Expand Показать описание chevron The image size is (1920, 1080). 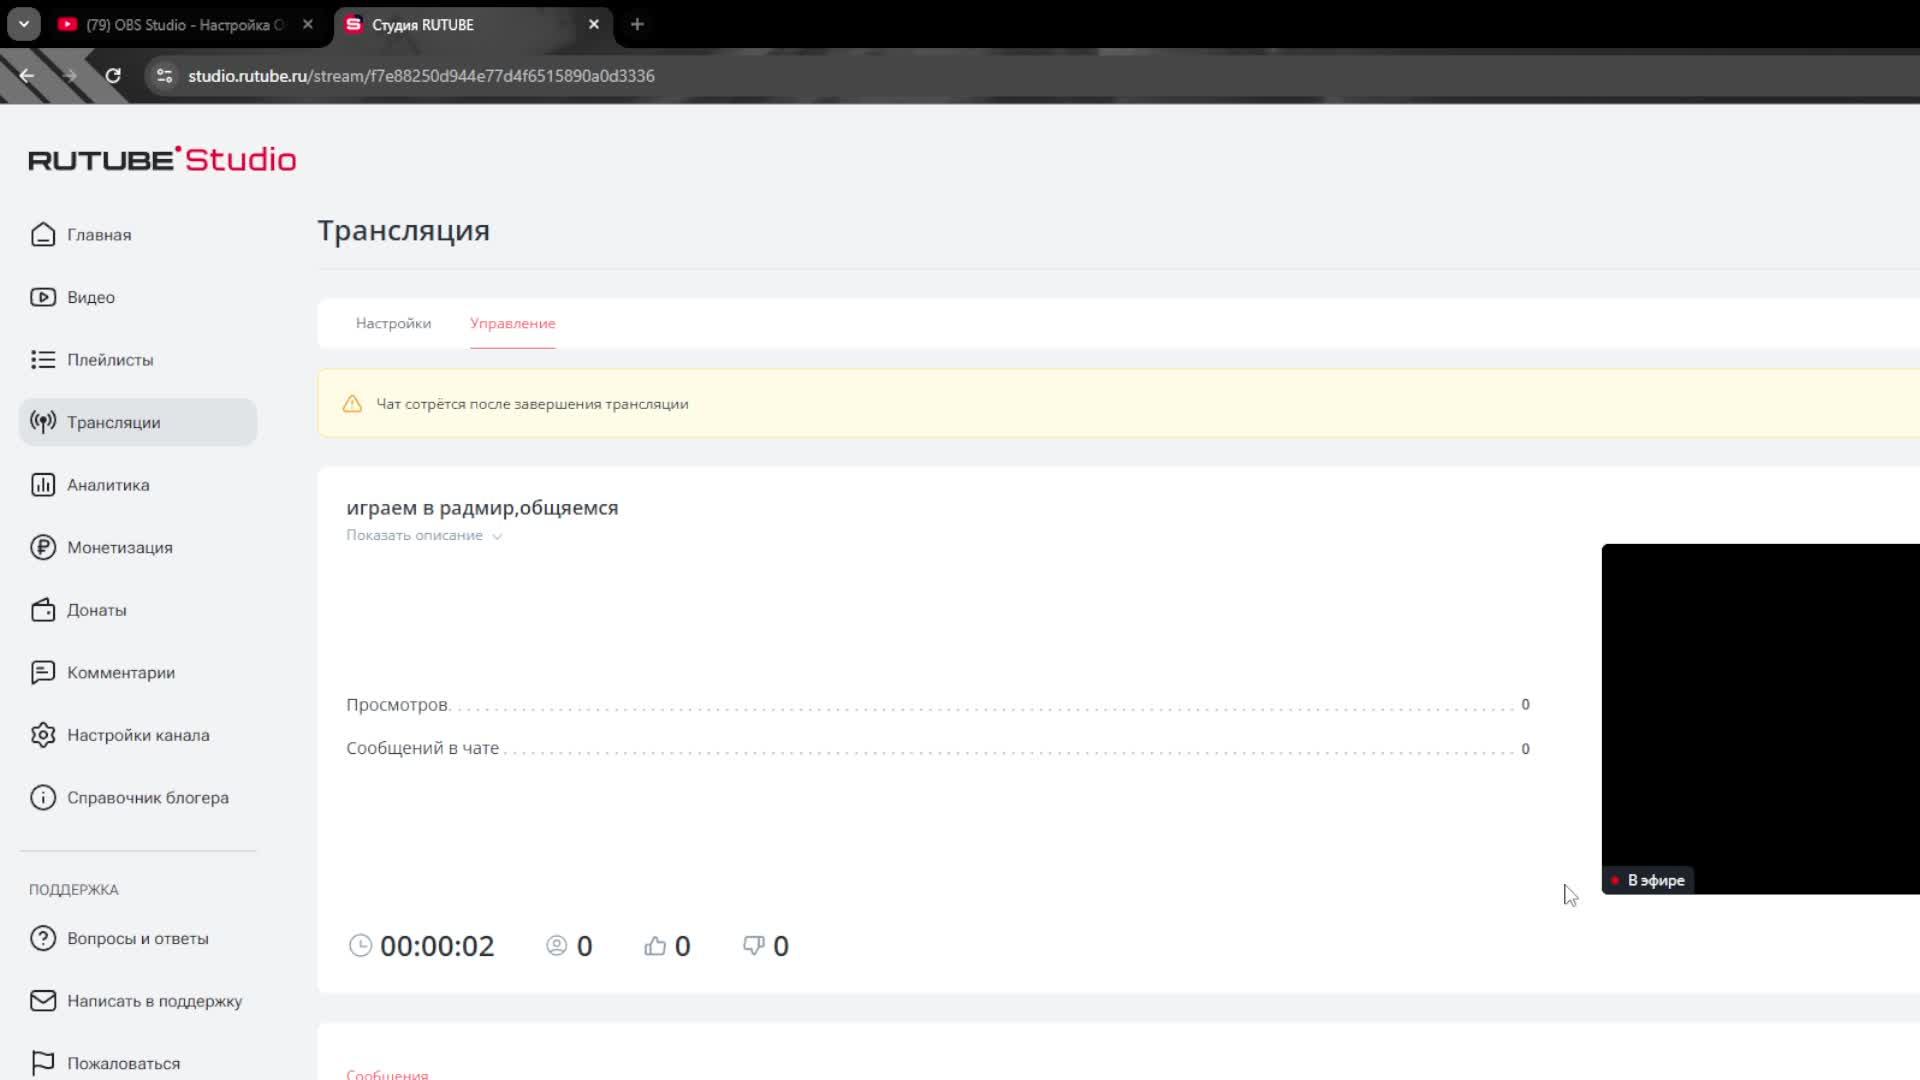click(x=497, y=536)
